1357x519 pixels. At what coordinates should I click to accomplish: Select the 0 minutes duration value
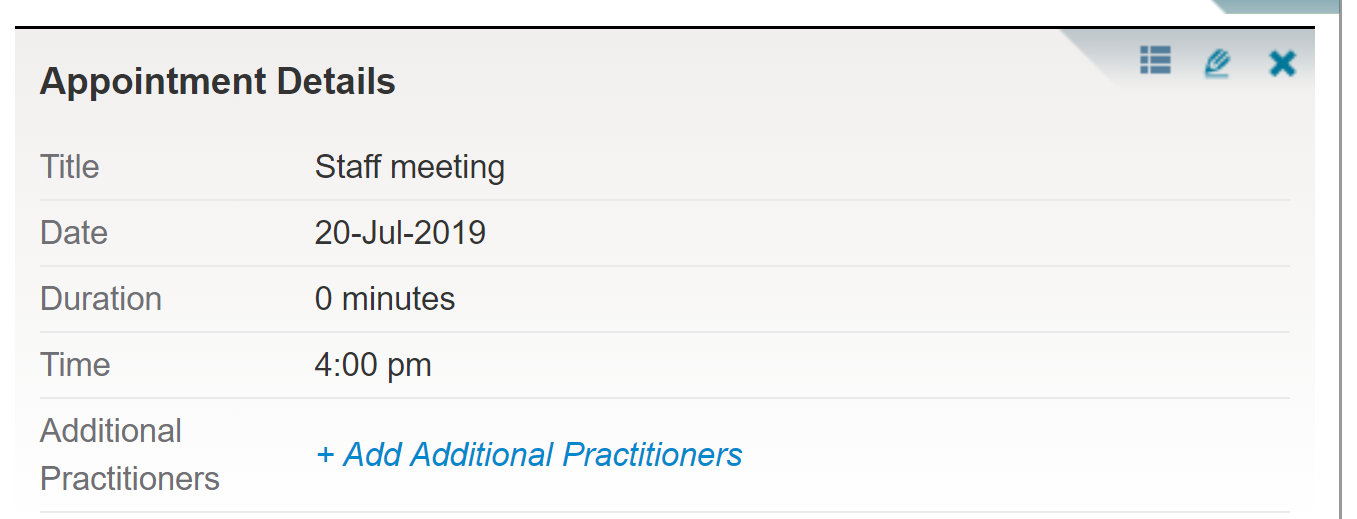click(385, 299)
